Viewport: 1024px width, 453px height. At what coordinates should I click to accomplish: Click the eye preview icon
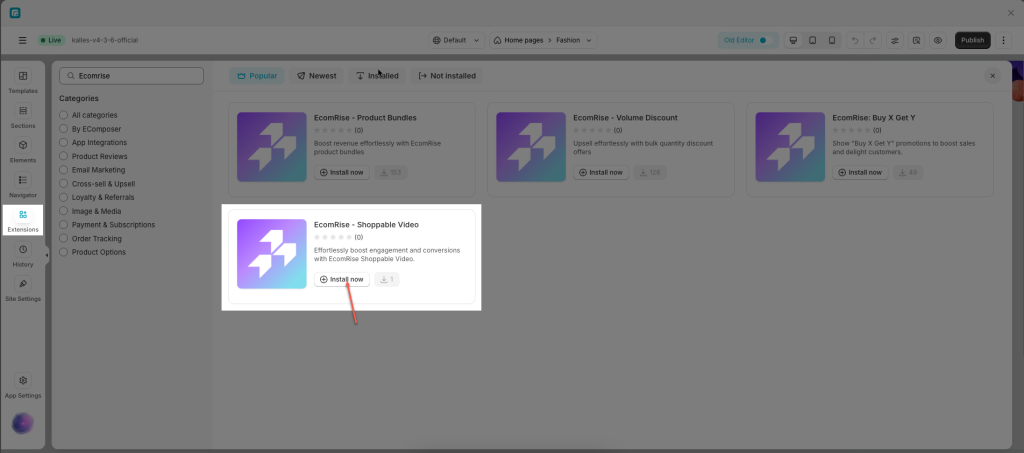point(938,40)
